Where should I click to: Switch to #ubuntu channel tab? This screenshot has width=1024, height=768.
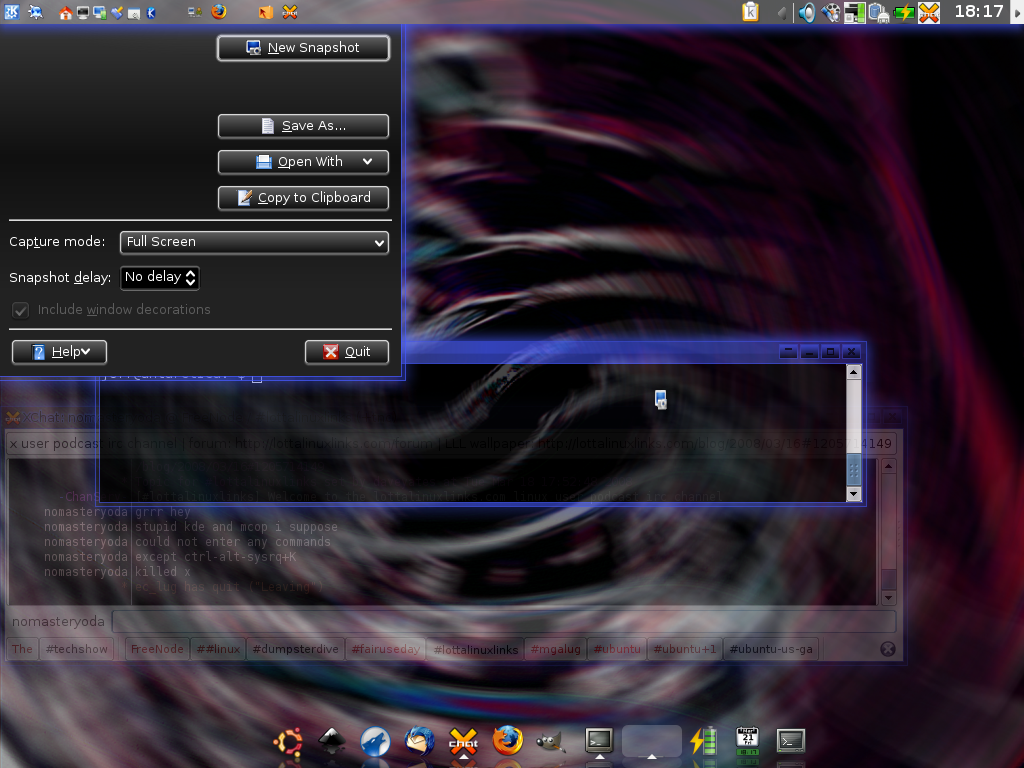(617, 649)
